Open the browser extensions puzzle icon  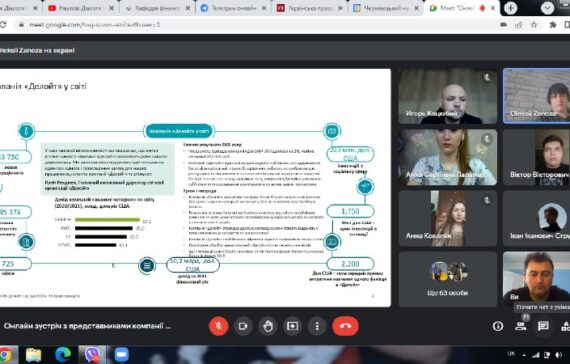[553, 25]
